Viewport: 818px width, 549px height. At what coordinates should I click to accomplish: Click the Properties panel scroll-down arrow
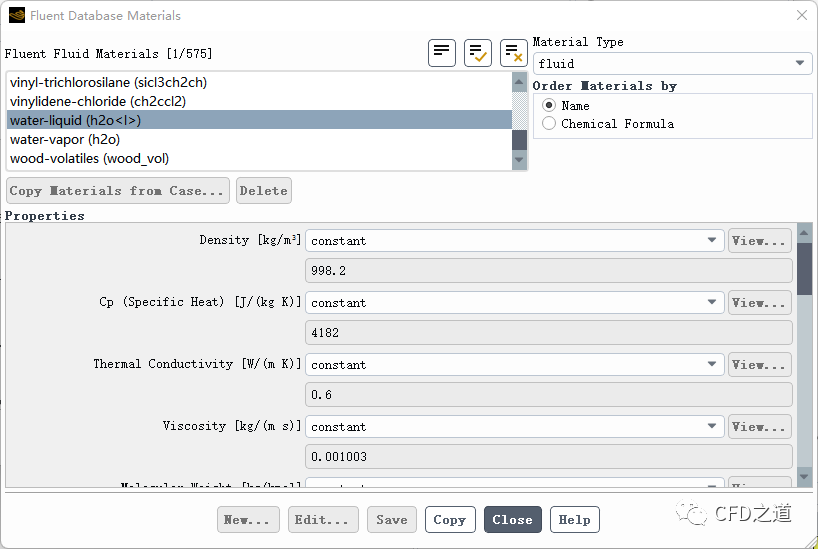point(804,477)
